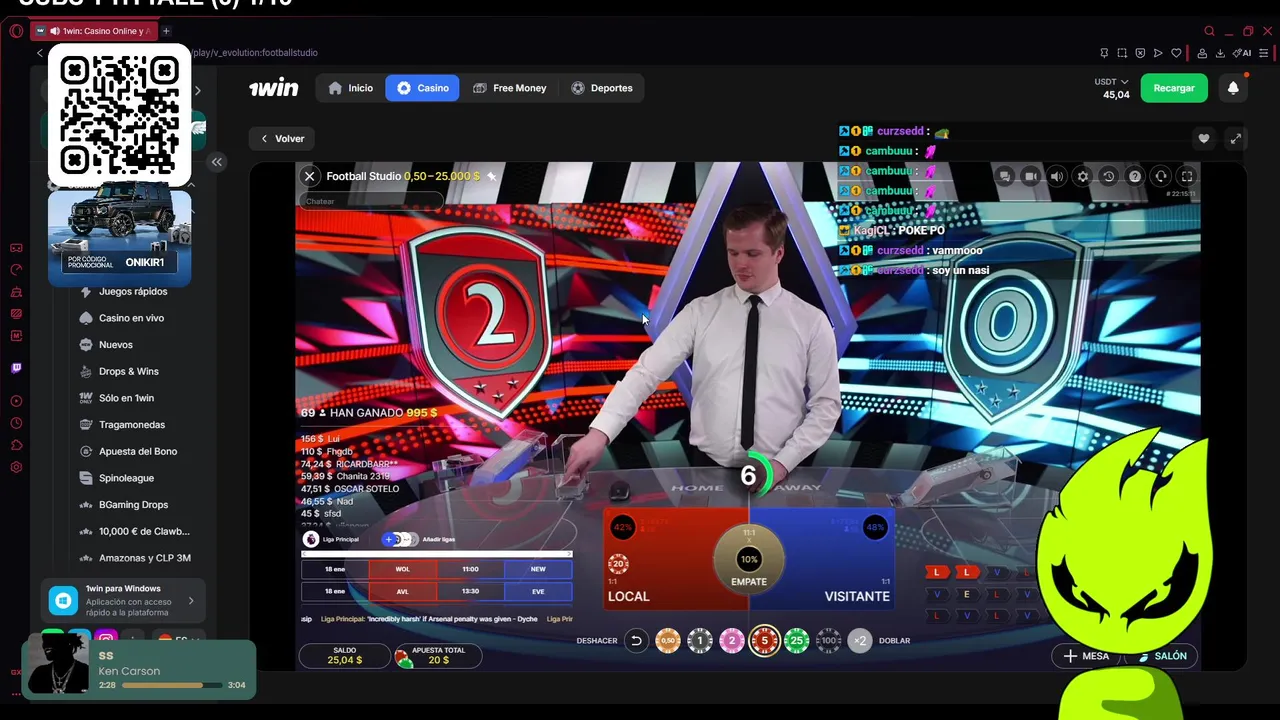Open a new browser tab with plus
The width and height of the screenshot is (1280, 720).
click(x=166, y=31)
